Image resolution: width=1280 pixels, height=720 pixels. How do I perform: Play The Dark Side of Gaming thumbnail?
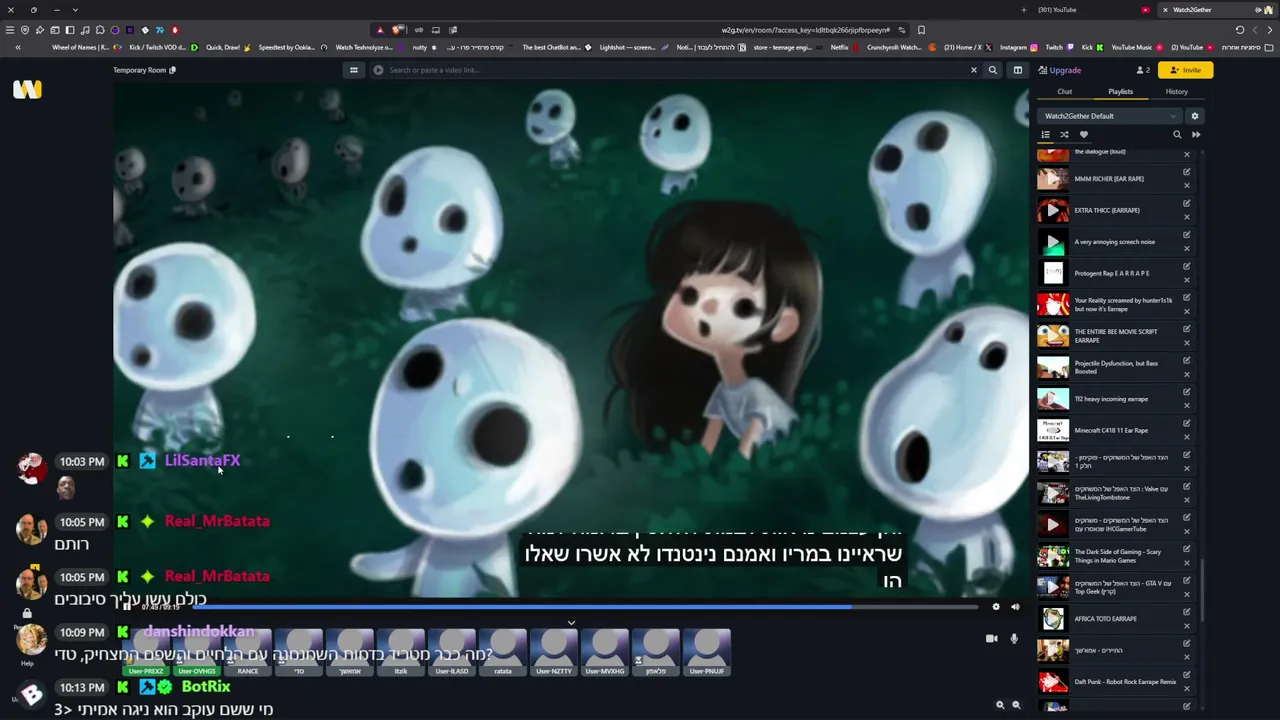point(1053,556)
